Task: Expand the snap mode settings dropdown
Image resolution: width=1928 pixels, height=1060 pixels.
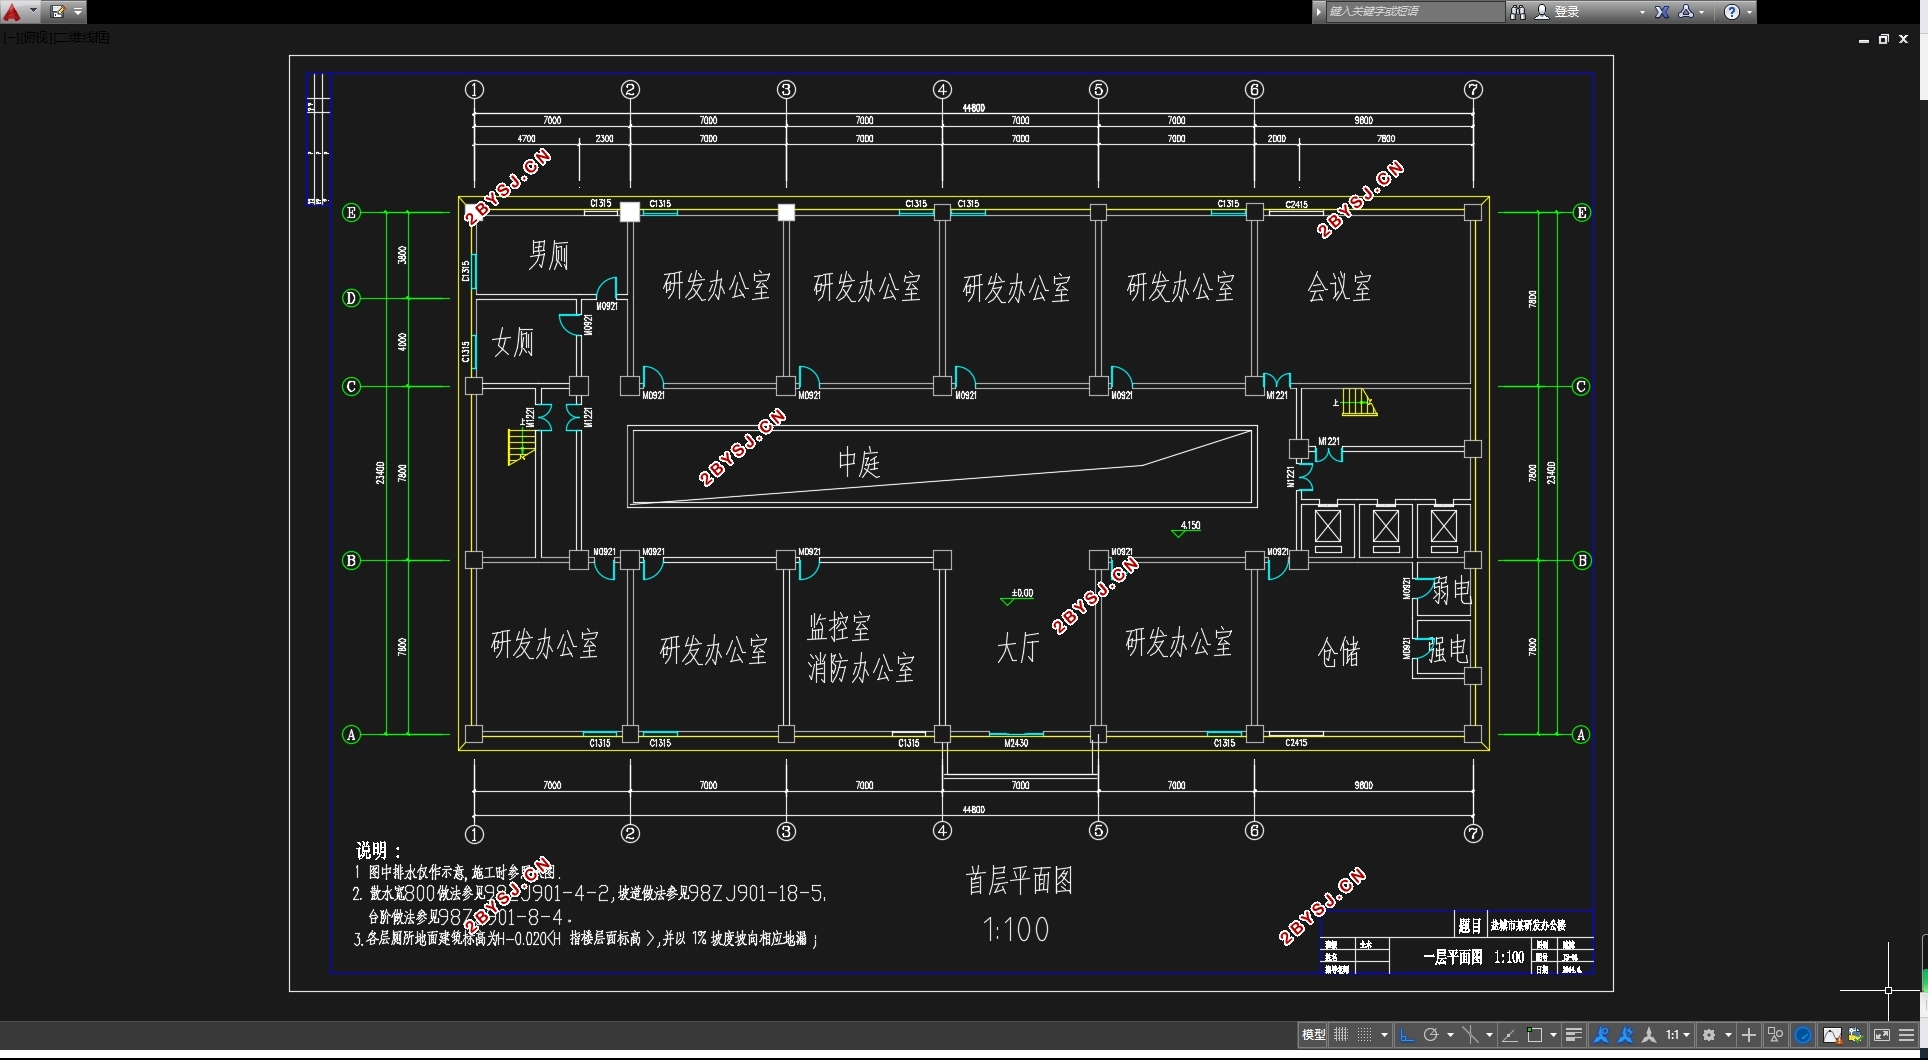Action: (x=1385, y=1035)
